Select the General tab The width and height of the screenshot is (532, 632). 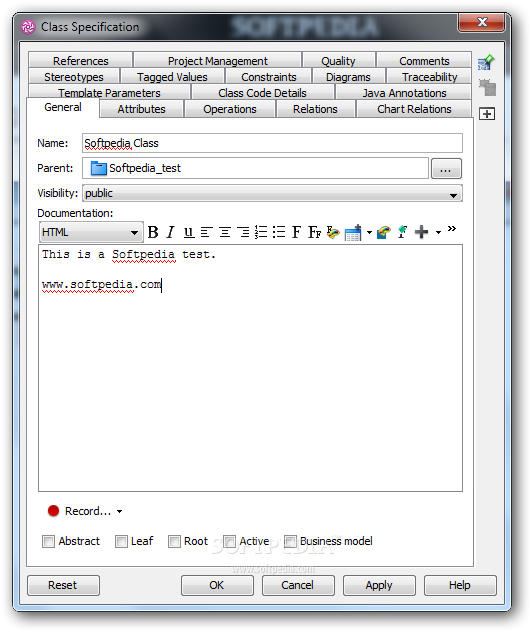click(x=63, y=107)
